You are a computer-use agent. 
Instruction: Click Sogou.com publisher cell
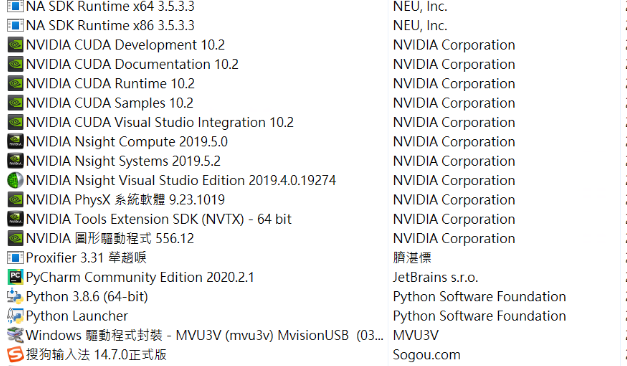pyautogui.click(x=426, y=354)
